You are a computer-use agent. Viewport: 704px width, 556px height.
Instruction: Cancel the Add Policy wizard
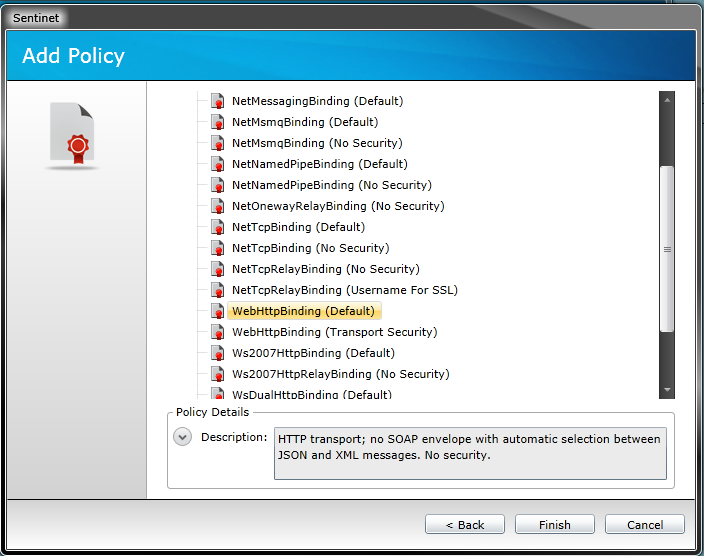[x=645, y=525]
